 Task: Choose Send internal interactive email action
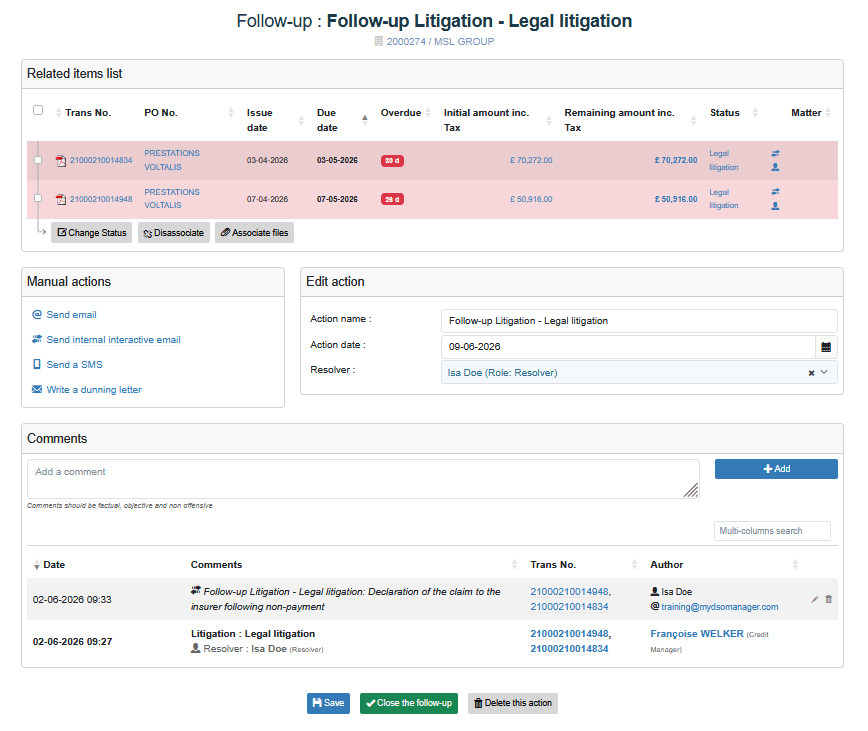click(113, 340)
